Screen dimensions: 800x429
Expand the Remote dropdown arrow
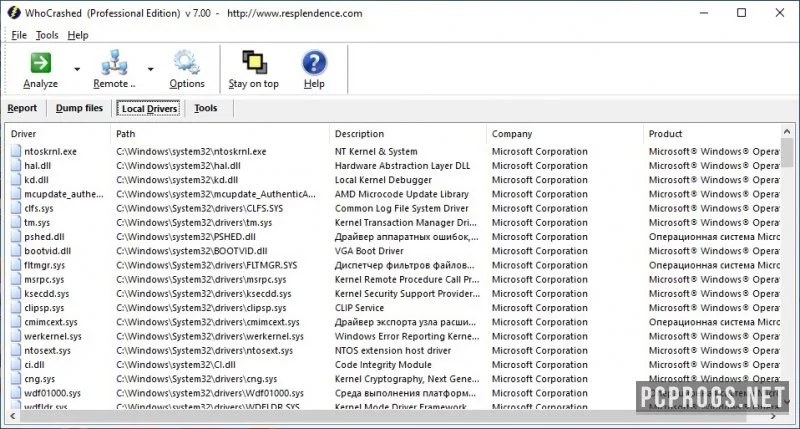tap(151, 69)
